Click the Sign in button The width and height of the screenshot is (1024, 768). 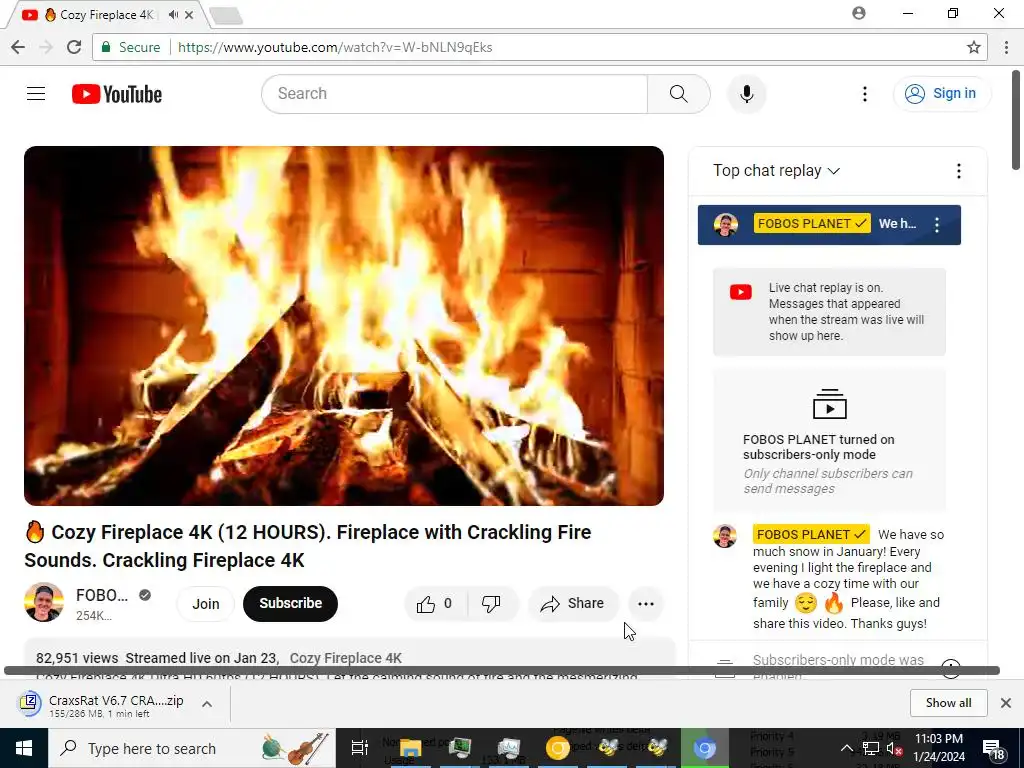(x=941, y=94)
